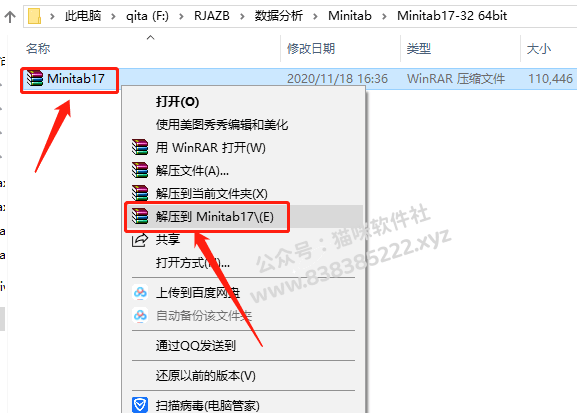The width and height of the screenshot is (577, 413).
Task: Click the share icon beside 共享
Action: point(140,240)
